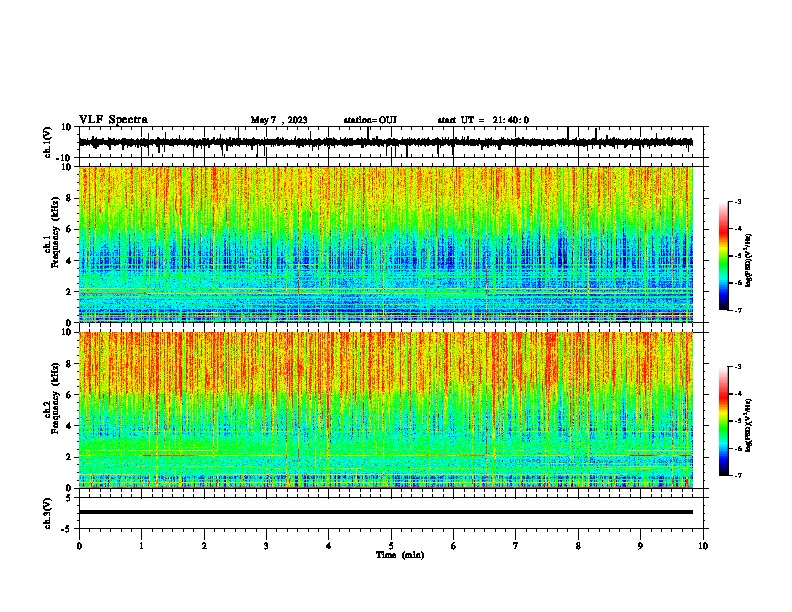
Task: Click the ch.2 color scale bar
Action: point(724,421)
